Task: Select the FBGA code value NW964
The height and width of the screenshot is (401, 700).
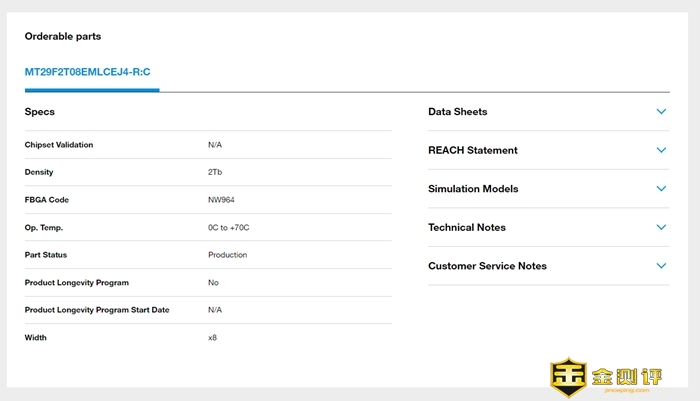Action: [221, 200]
